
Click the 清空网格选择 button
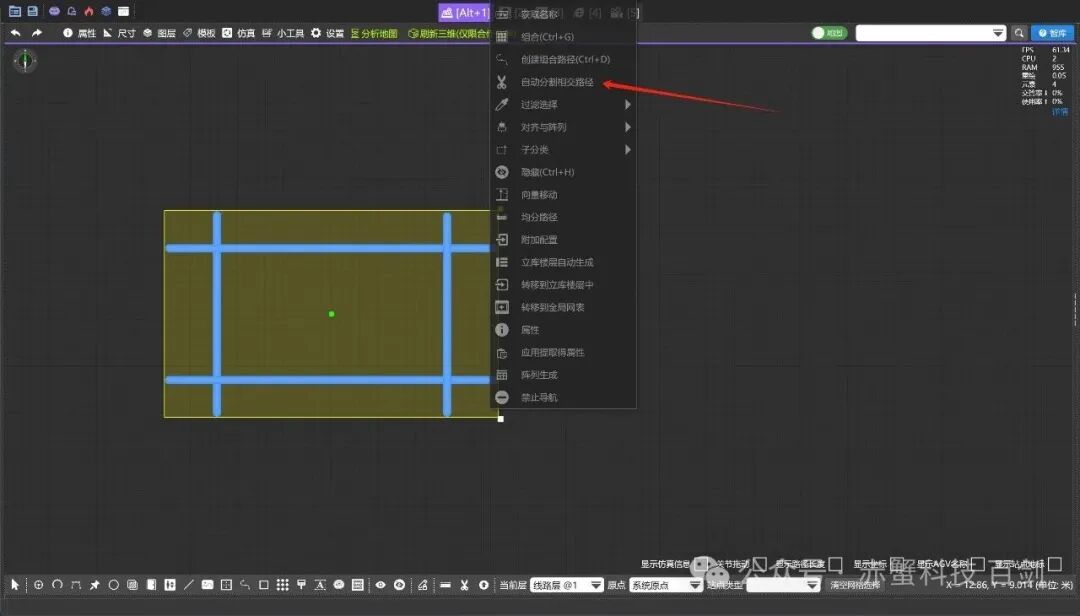(855, 585)
